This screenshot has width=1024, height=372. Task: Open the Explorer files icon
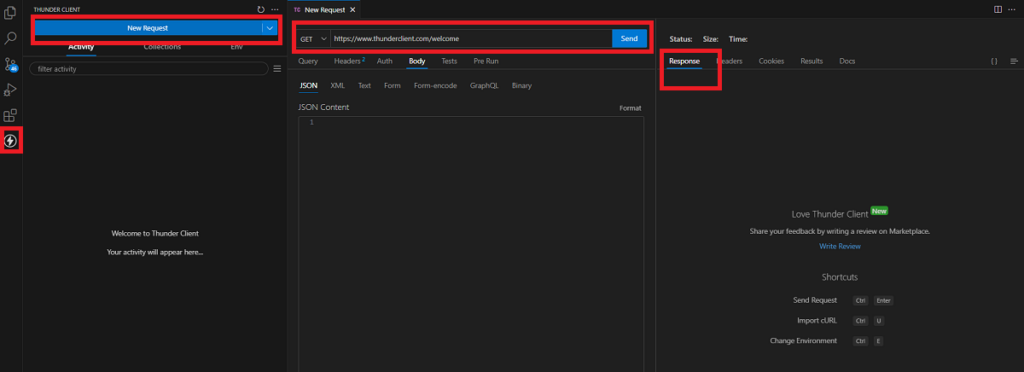tap(10, 12)
